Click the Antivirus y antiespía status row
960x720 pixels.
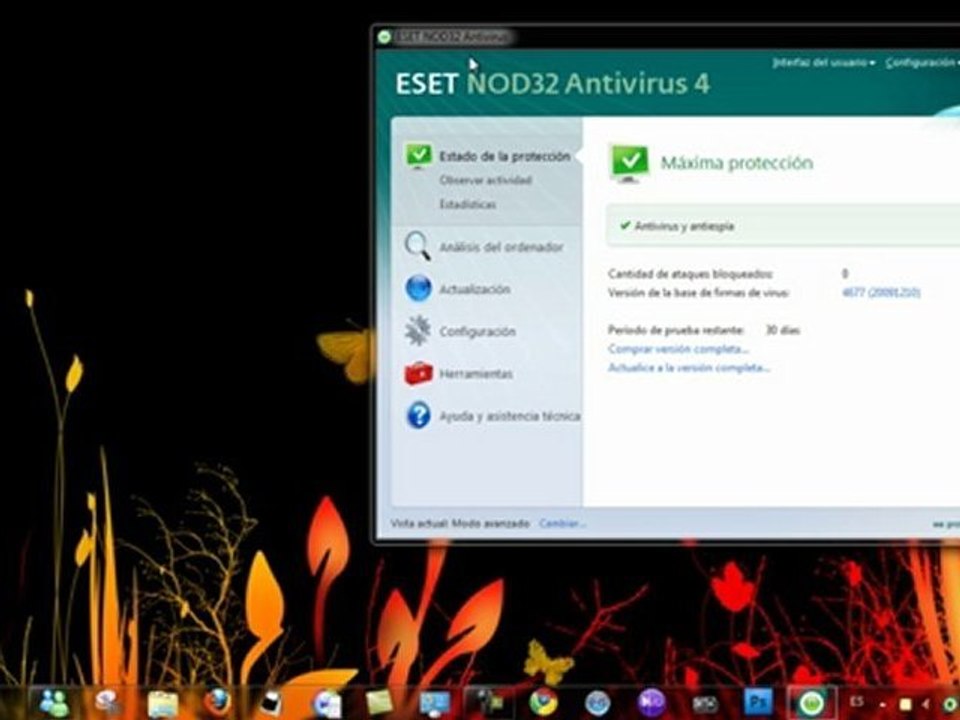pos(783,226)
